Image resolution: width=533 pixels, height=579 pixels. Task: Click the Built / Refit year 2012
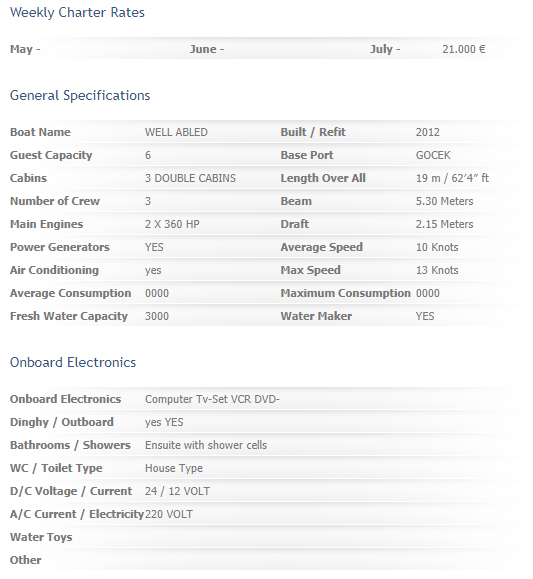click(428, 132)
